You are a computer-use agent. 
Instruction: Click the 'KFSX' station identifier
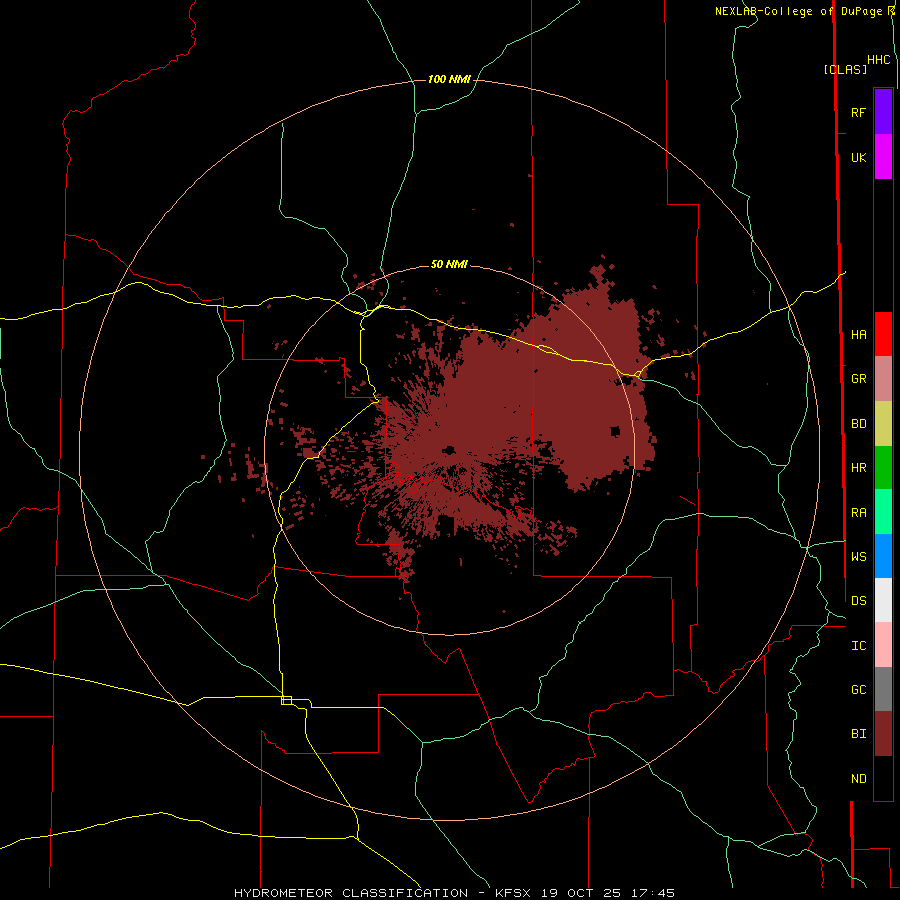coord(513,893)
